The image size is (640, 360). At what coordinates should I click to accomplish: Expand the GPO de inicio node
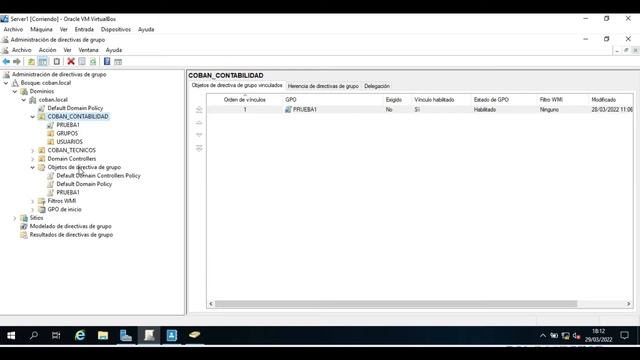click(x=33, y=210)
